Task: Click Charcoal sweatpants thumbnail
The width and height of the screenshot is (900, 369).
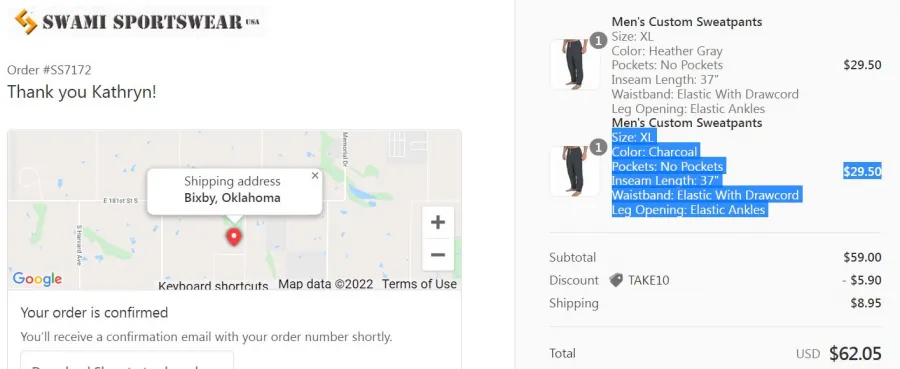Action: pos(575,171)
